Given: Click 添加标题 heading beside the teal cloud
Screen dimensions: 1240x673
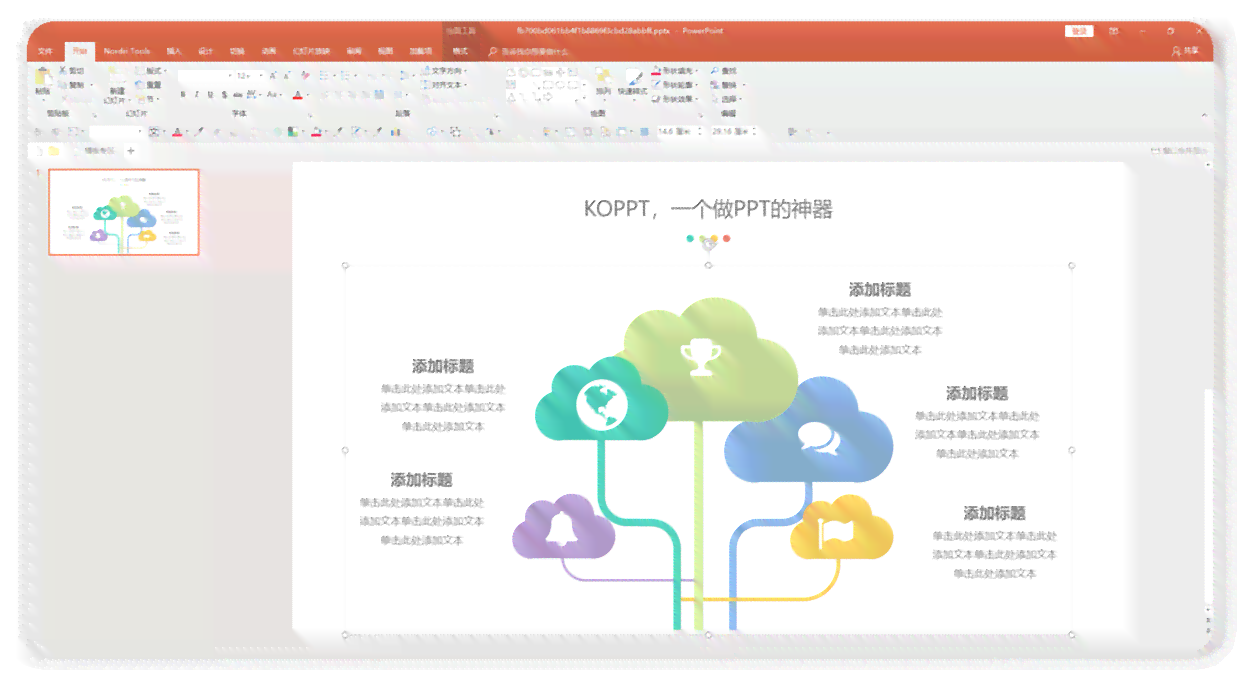Looking at the screenshot, I should coord(442,366).
